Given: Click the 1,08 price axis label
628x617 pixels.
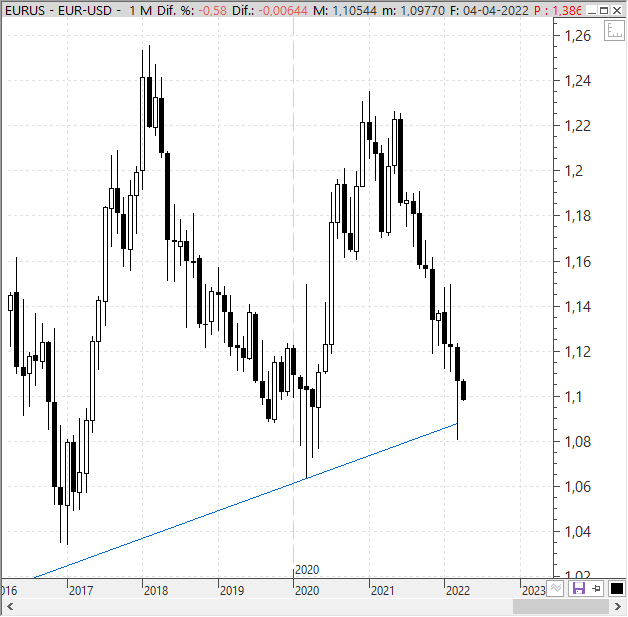Looking at the screenshot, I should 578,442.
